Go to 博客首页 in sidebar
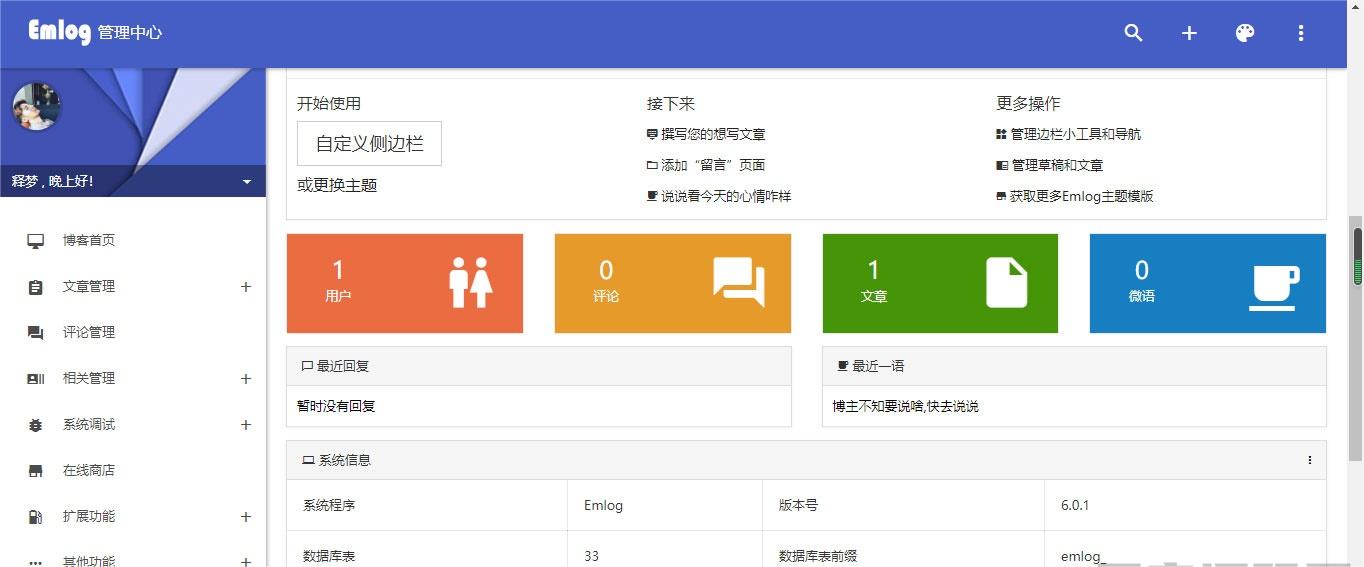This screenshot has height=567, width=1364. (x=89, y=240)
